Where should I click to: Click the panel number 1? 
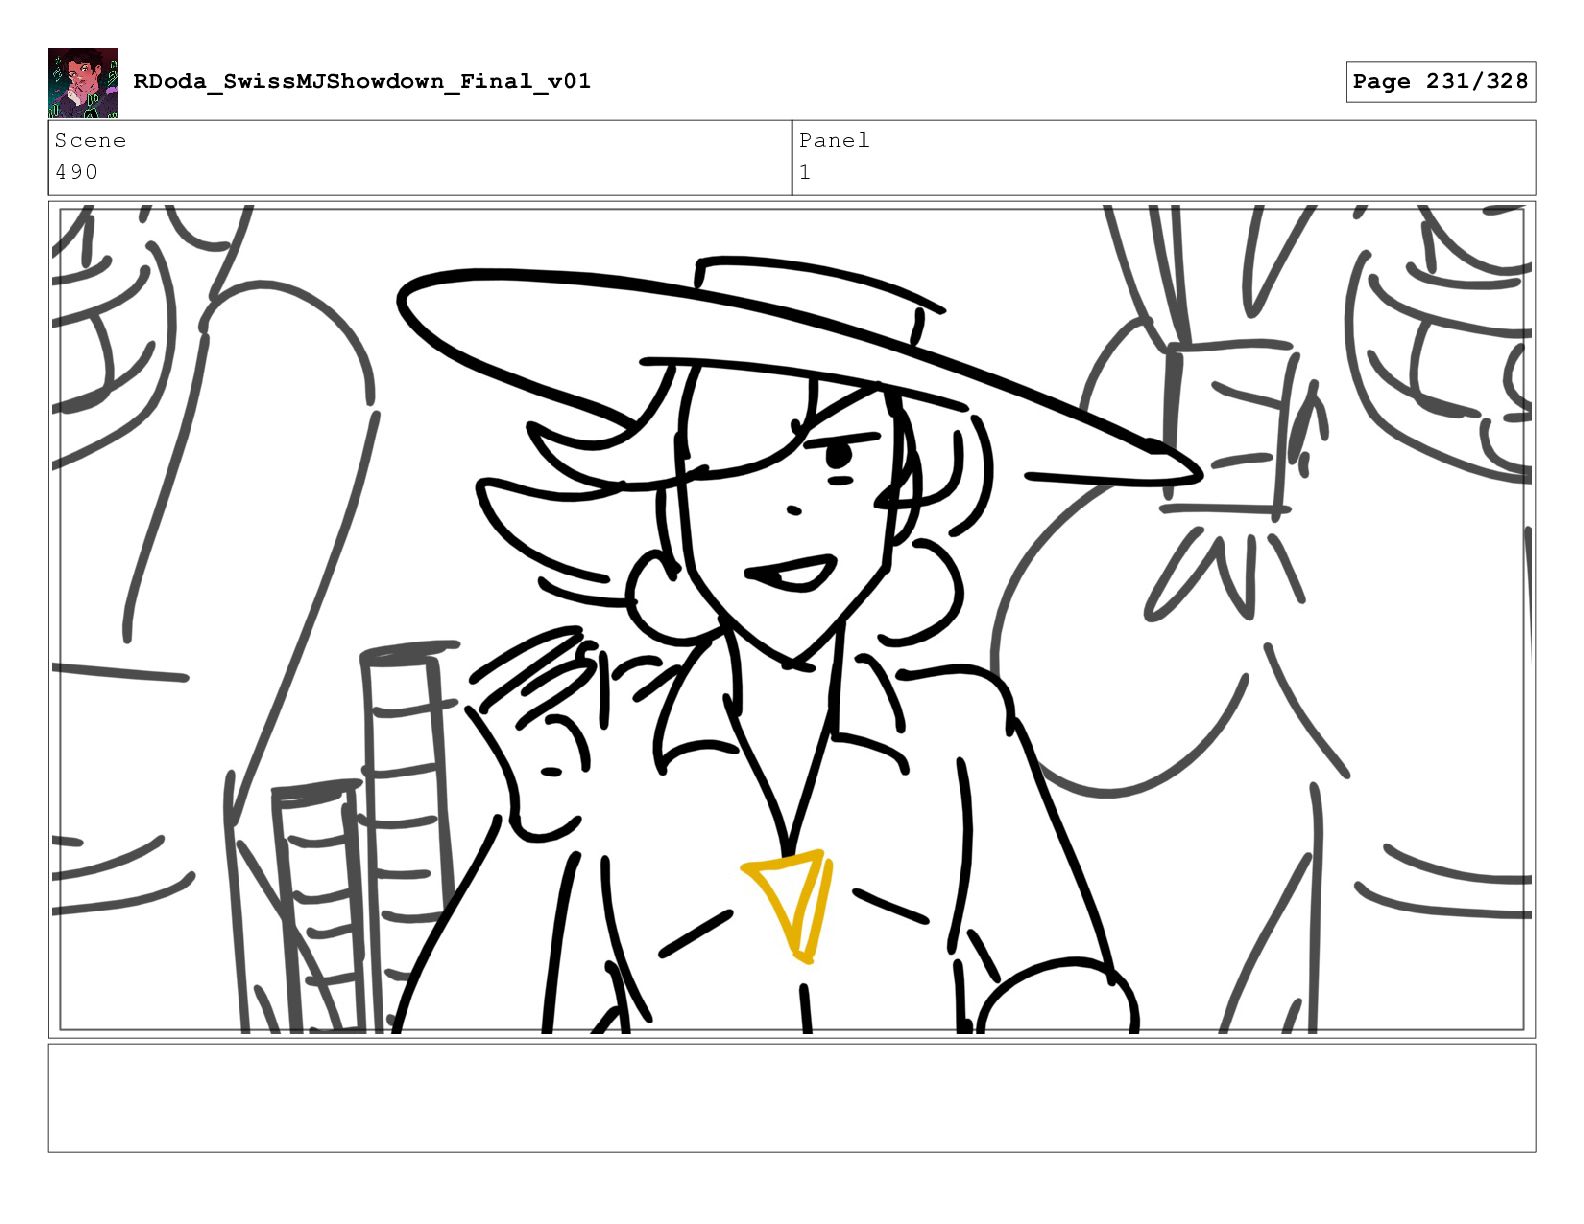tap(805, 172)
